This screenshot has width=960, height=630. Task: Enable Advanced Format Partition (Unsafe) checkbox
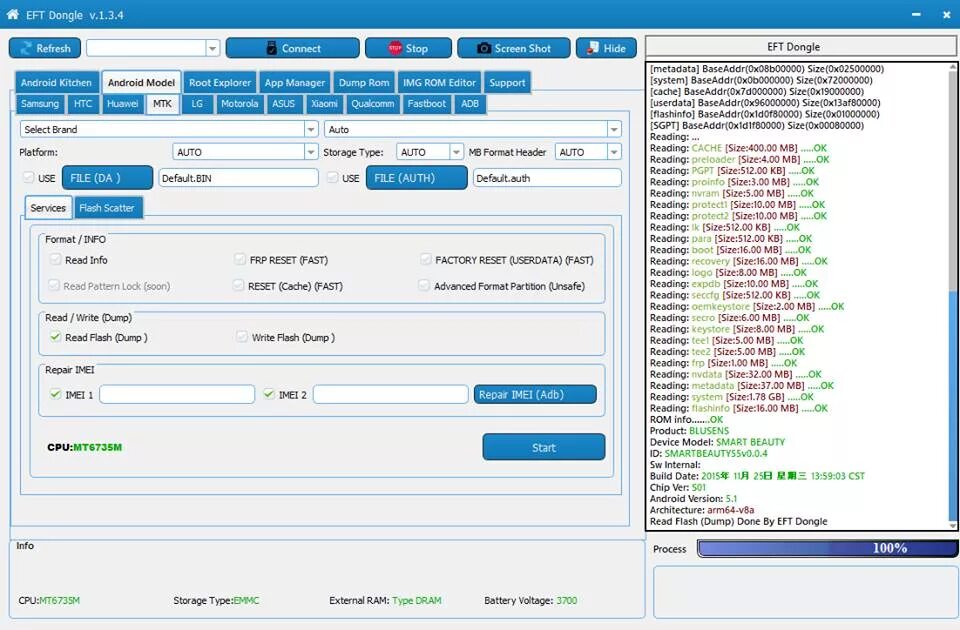424,285
